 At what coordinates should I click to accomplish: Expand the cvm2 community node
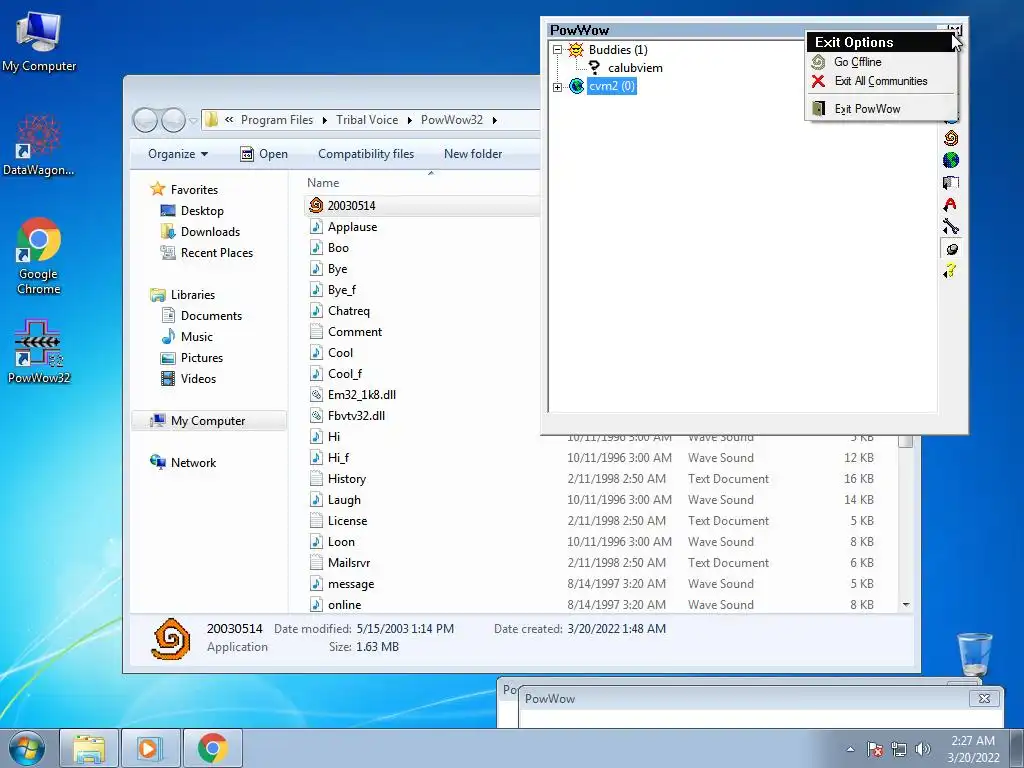coord(557,86)
